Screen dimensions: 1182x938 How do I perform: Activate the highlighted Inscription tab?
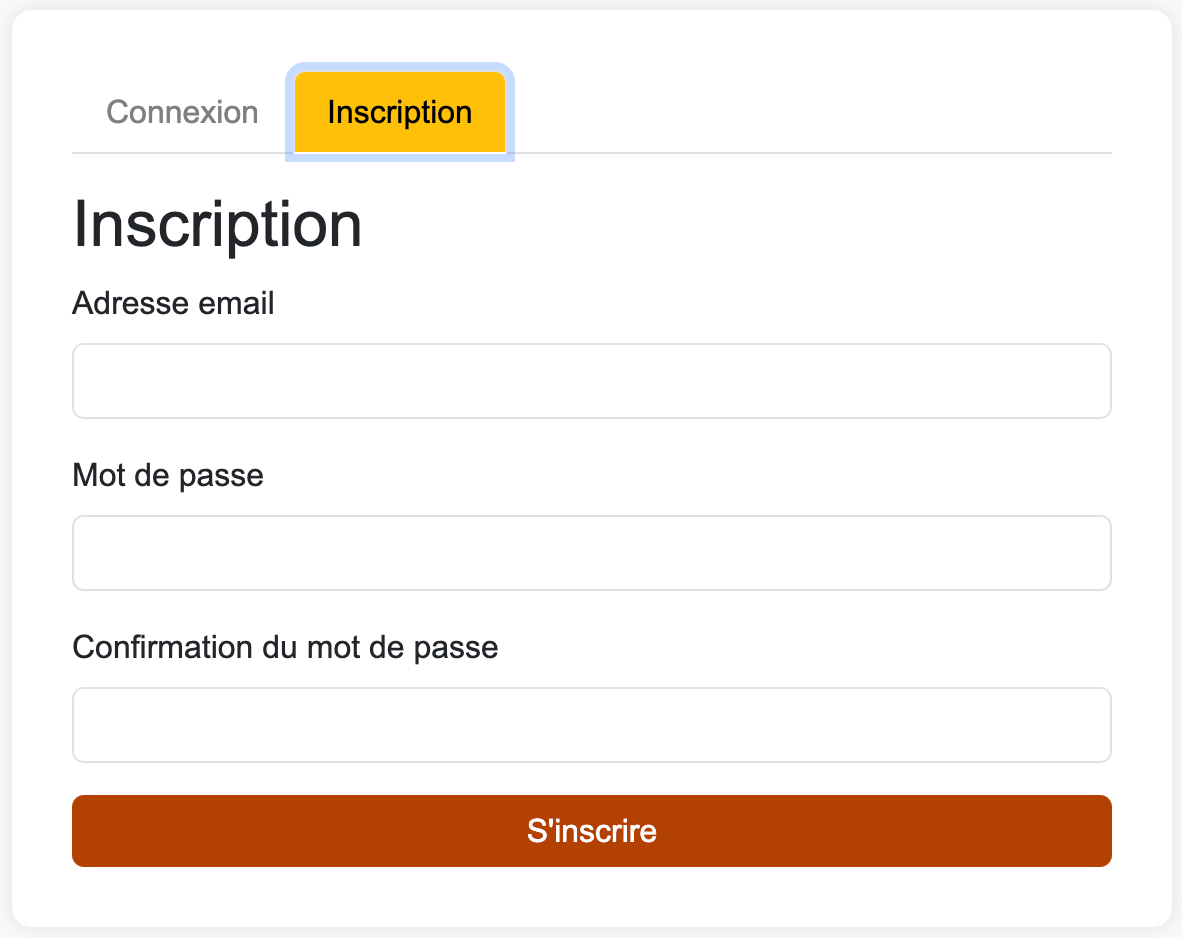[399, 112]
